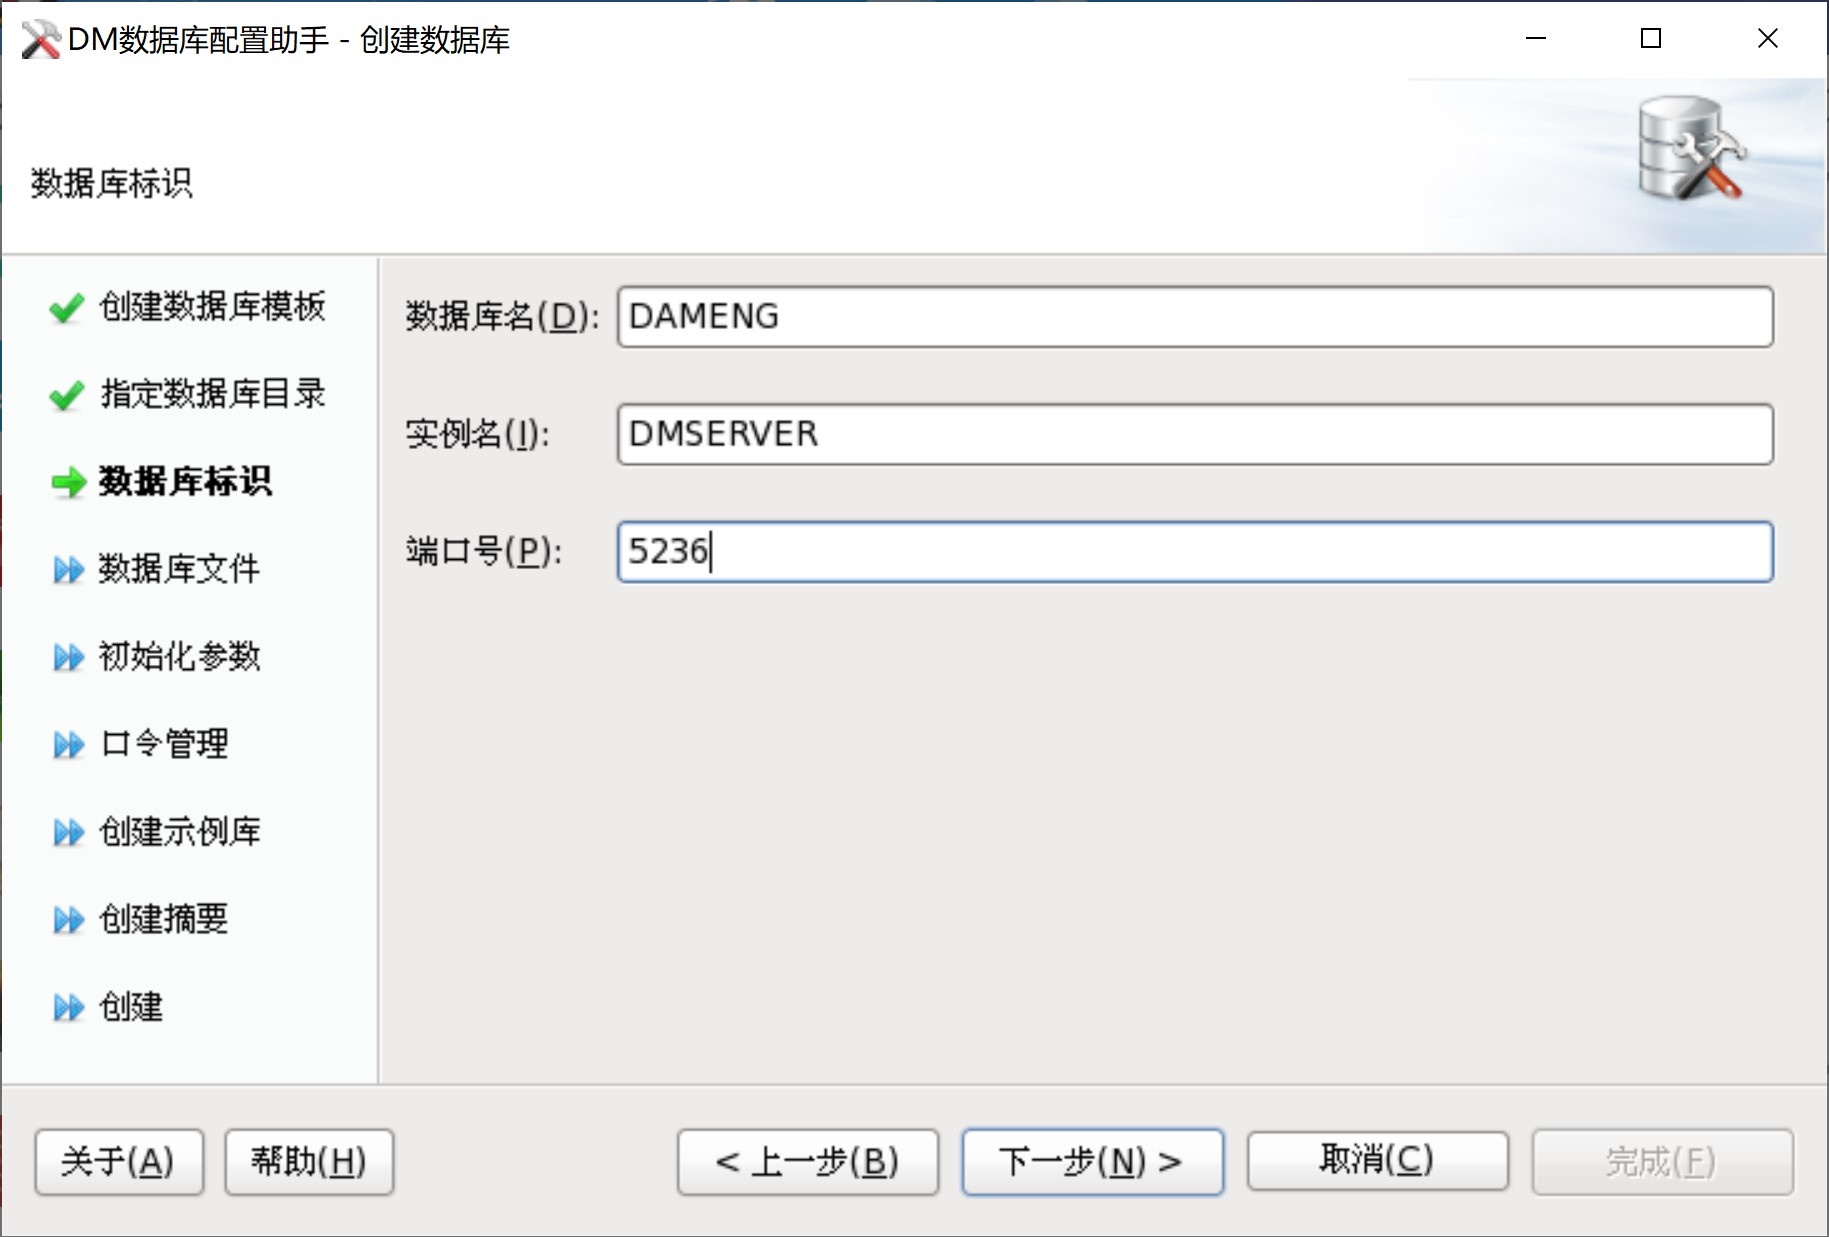The width and height of the screenshot is (1829, 1237).
Task: Open the 关于(A) about dialog
Action: (119, 1162)
